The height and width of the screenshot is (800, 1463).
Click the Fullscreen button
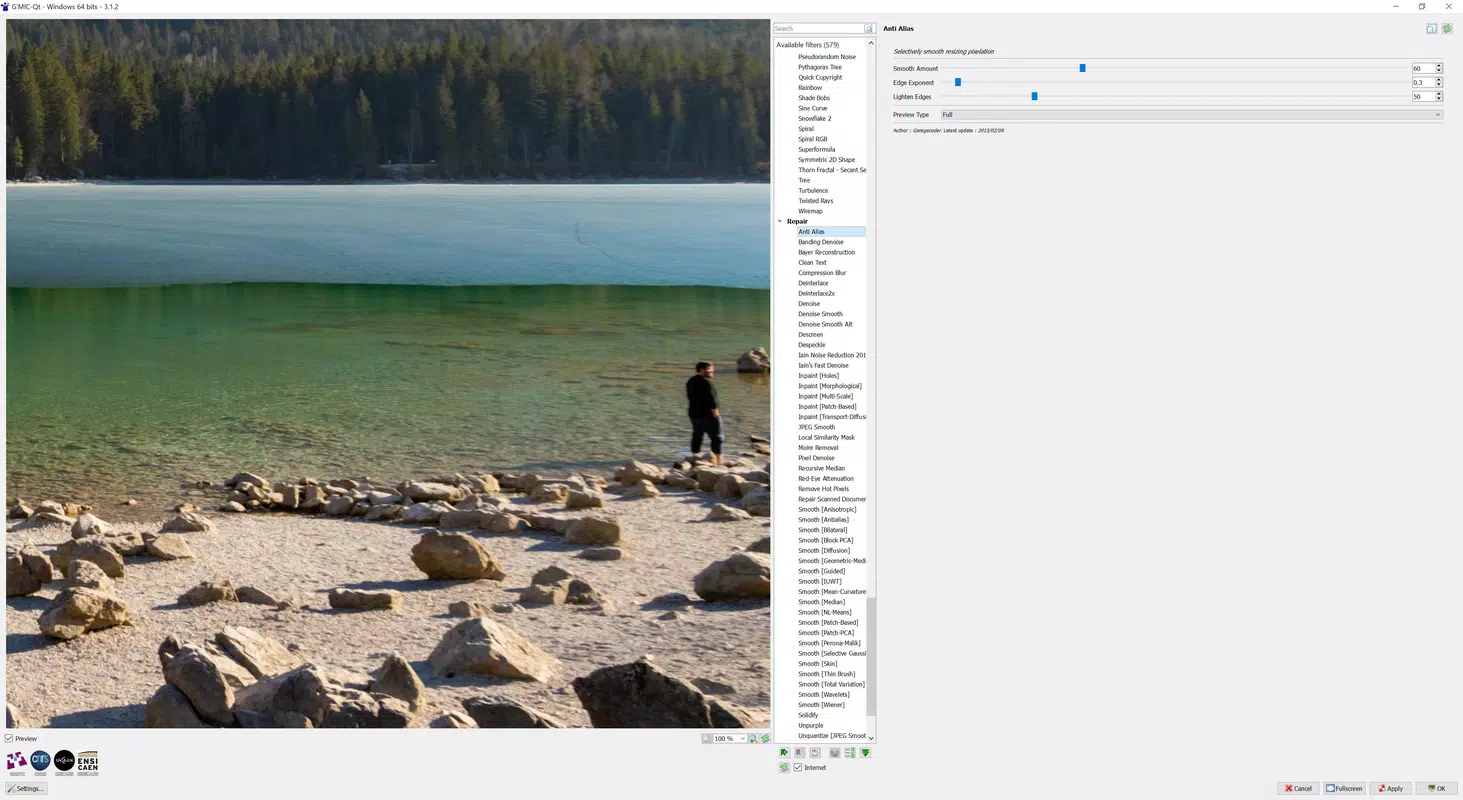[x=1345, y=788]
